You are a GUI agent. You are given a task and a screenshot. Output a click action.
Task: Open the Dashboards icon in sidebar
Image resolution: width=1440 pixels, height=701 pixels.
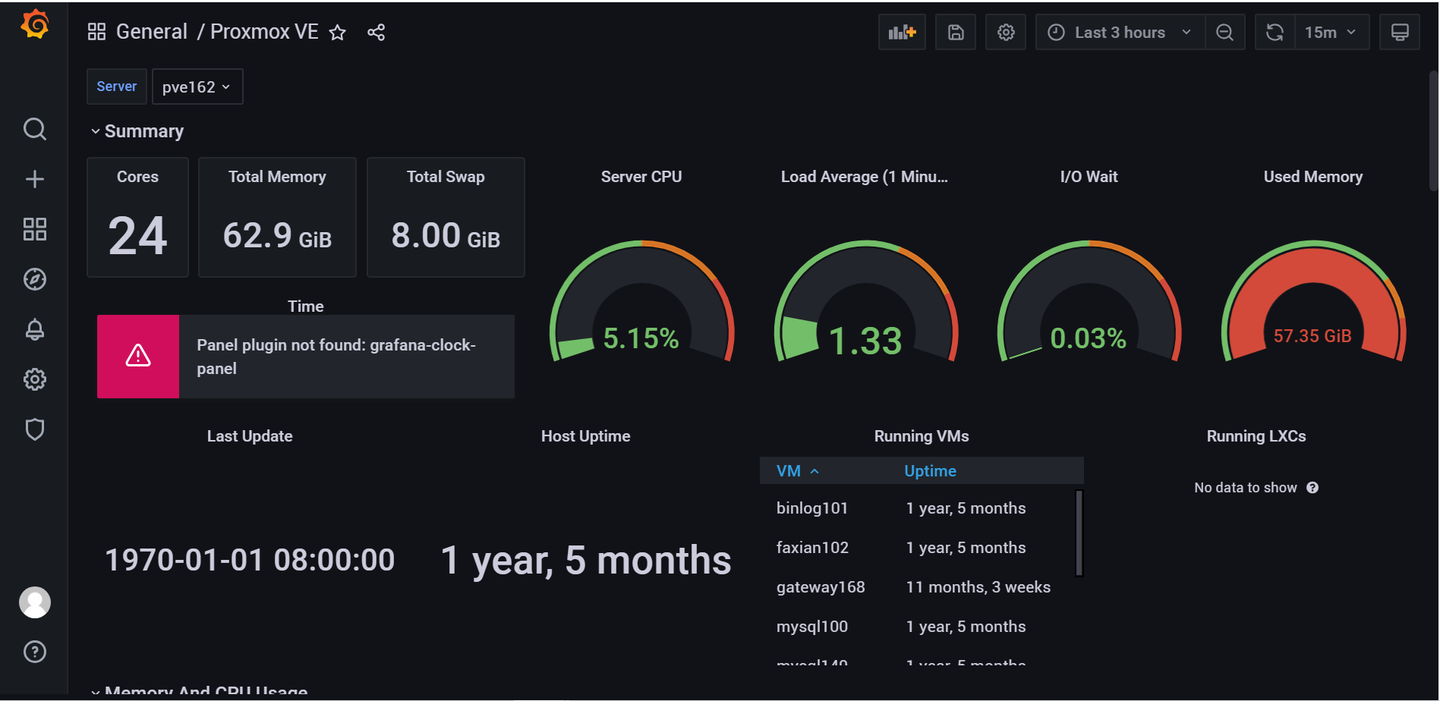point(35,229)
